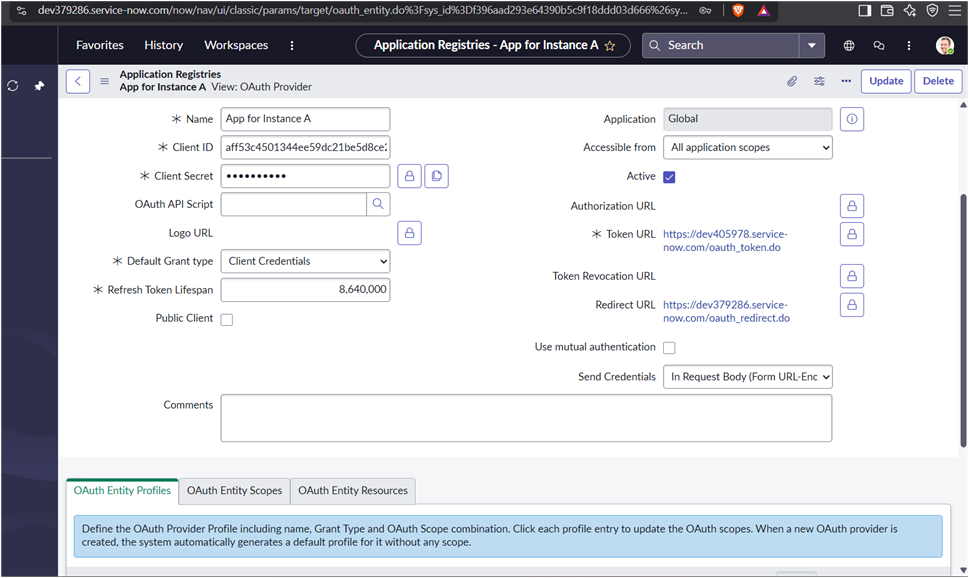Open the Send Credentials dropdown
Screen dimensions: 969x578
[x=748, y=377]
